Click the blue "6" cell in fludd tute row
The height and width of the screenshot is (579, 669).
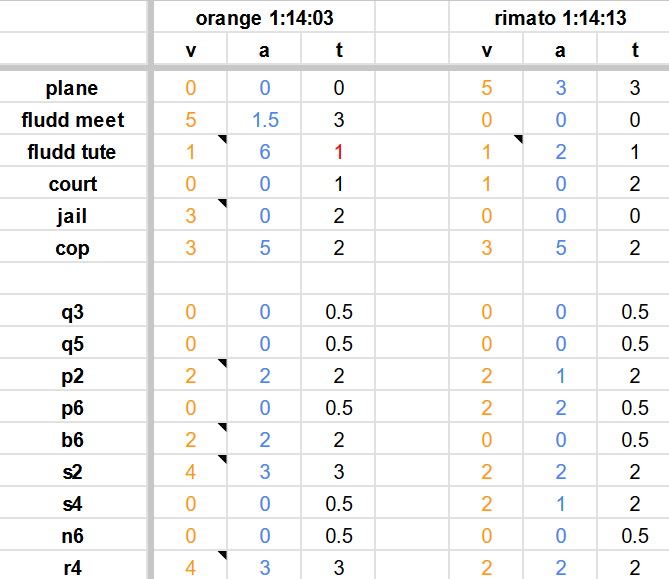click(265, 152)
